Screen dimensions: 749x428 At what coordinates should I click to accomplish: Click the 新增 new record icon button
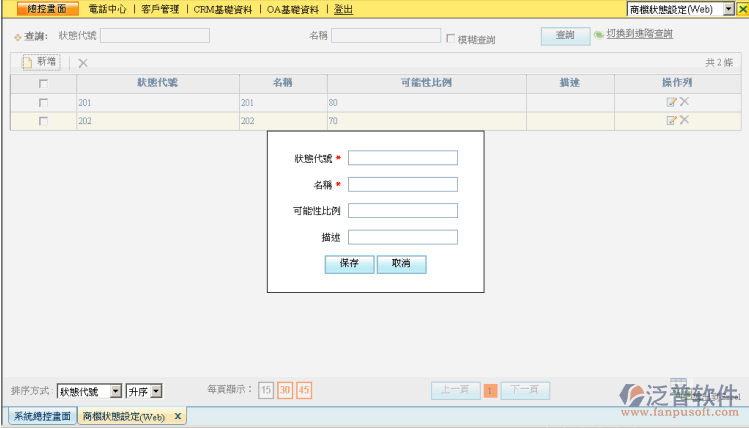point(40,62)
